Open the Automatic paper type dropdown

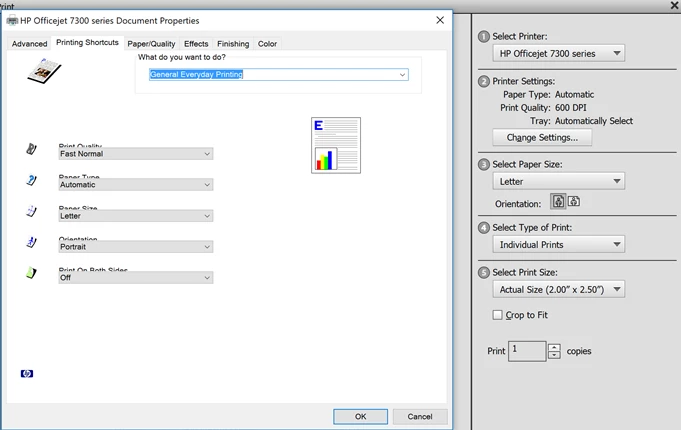tap(136, 185)
